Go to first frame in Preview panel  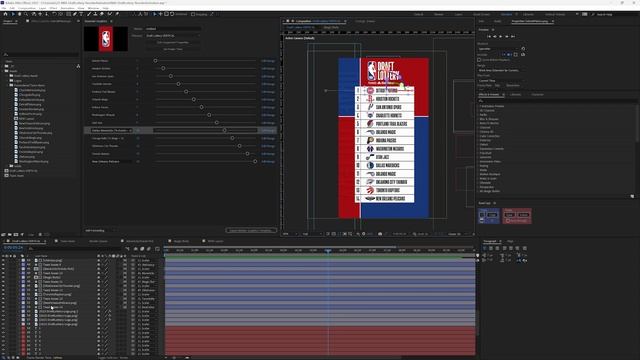[489, 36]
